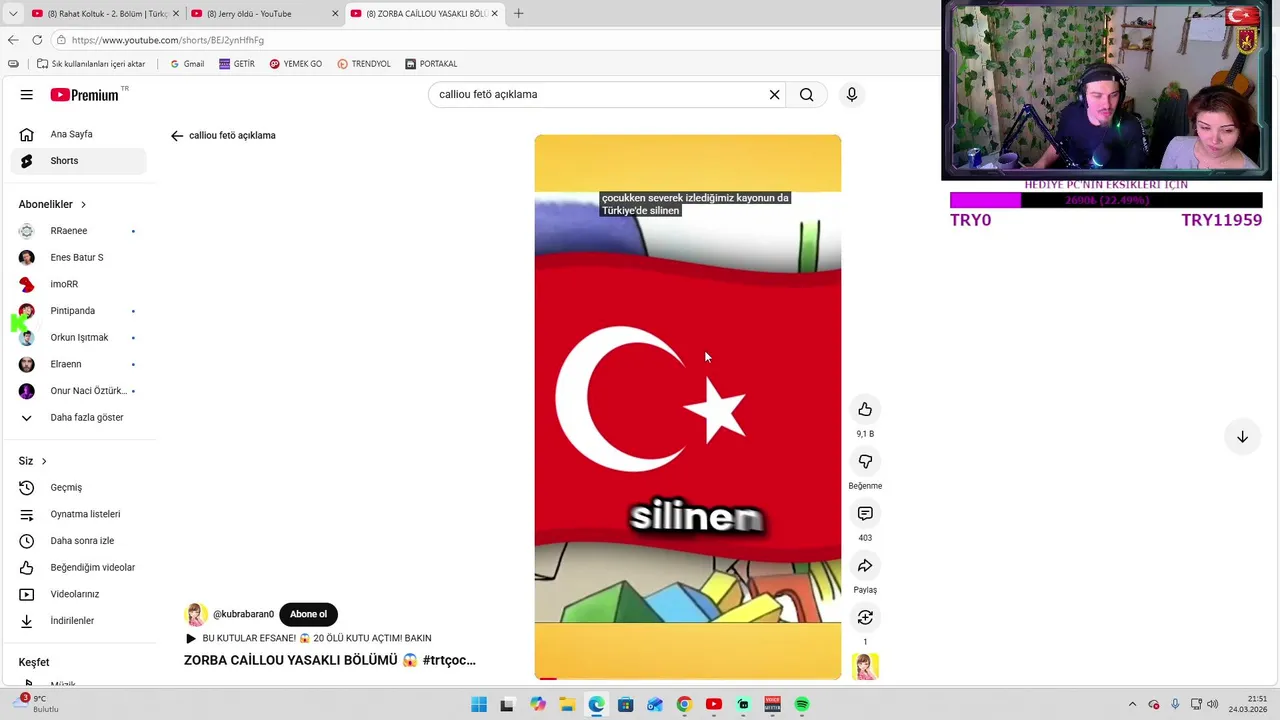
Task: Like the short with the thumbs-up
Action: (865, 409)
